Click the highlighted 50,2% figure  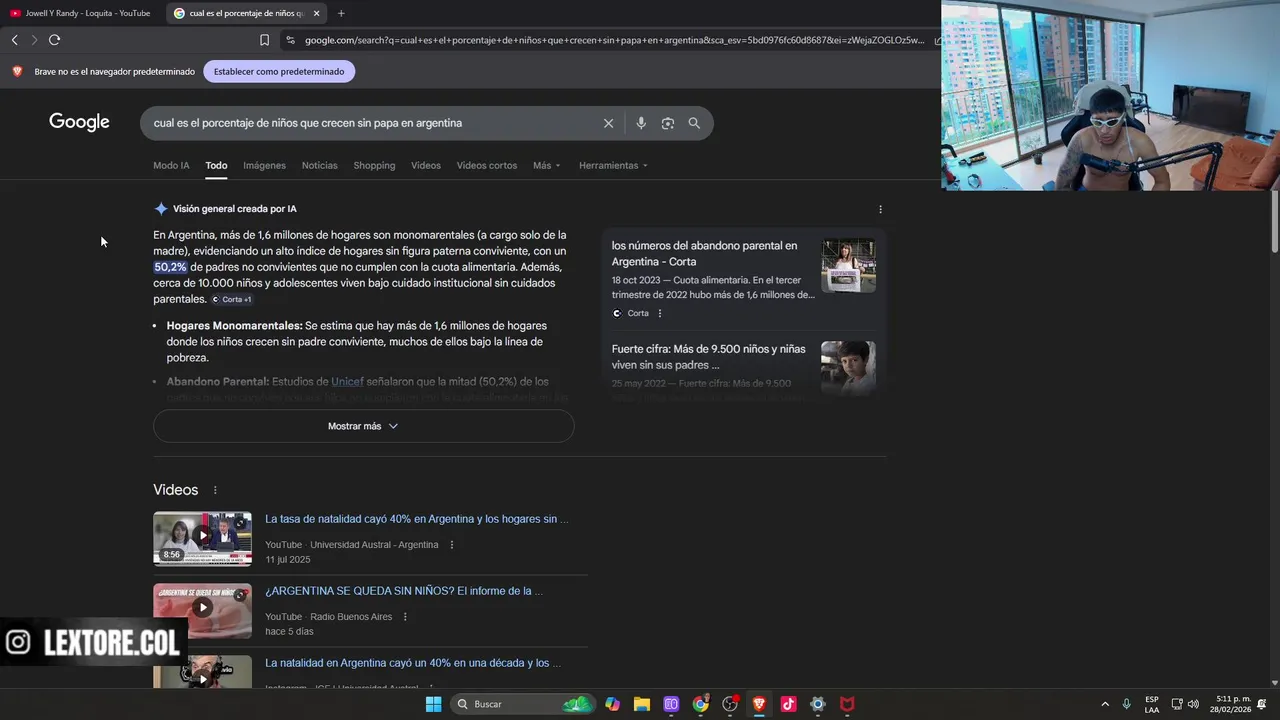(170, 267)
